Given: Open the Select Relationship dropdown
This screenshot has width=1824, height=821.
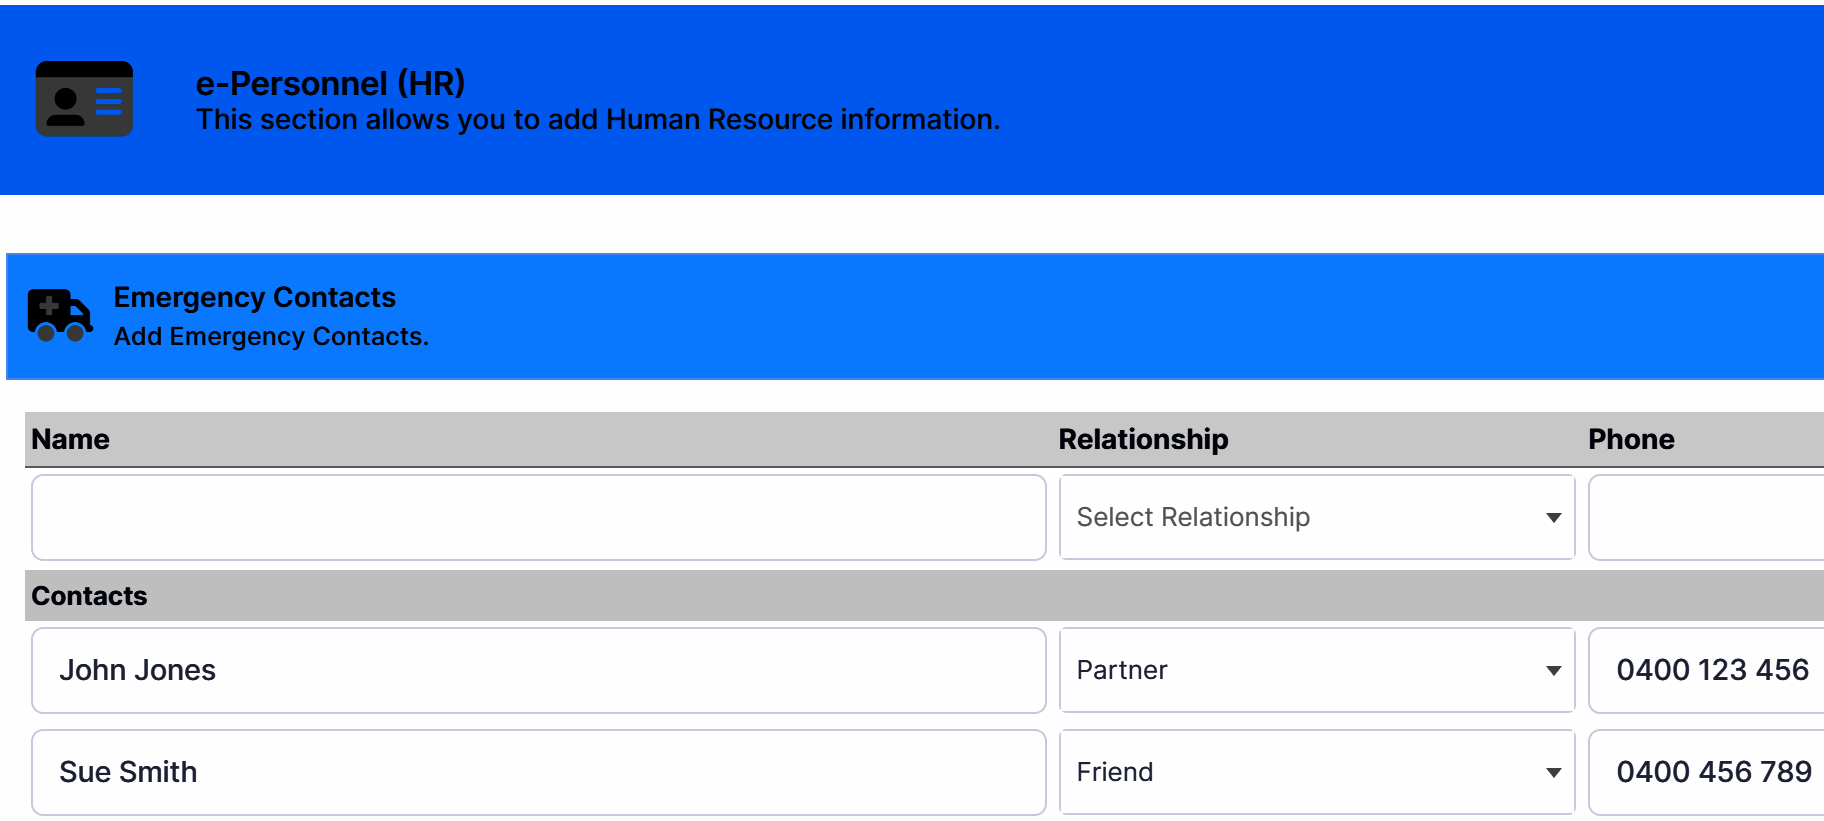Looking at the screenshot, I should tap(1316, 517).
